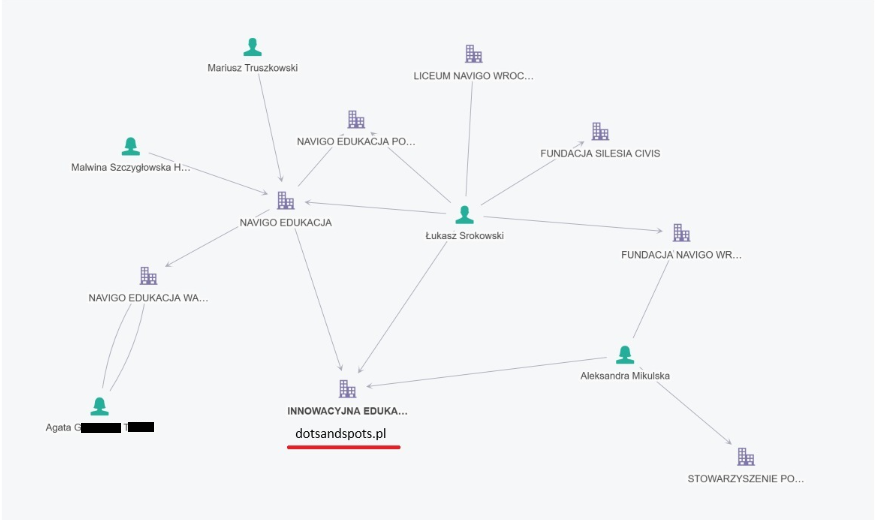
Task: Click the Mariusz Truszkowski name label
Action: coord(252,68)
